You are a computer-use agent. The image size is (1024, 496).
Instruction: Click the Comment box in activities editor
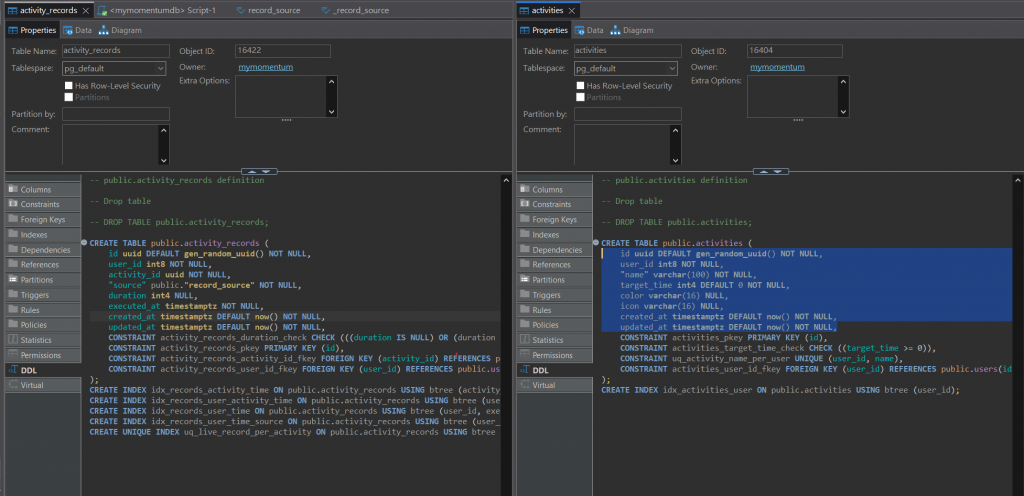click(x=622, y=144)
